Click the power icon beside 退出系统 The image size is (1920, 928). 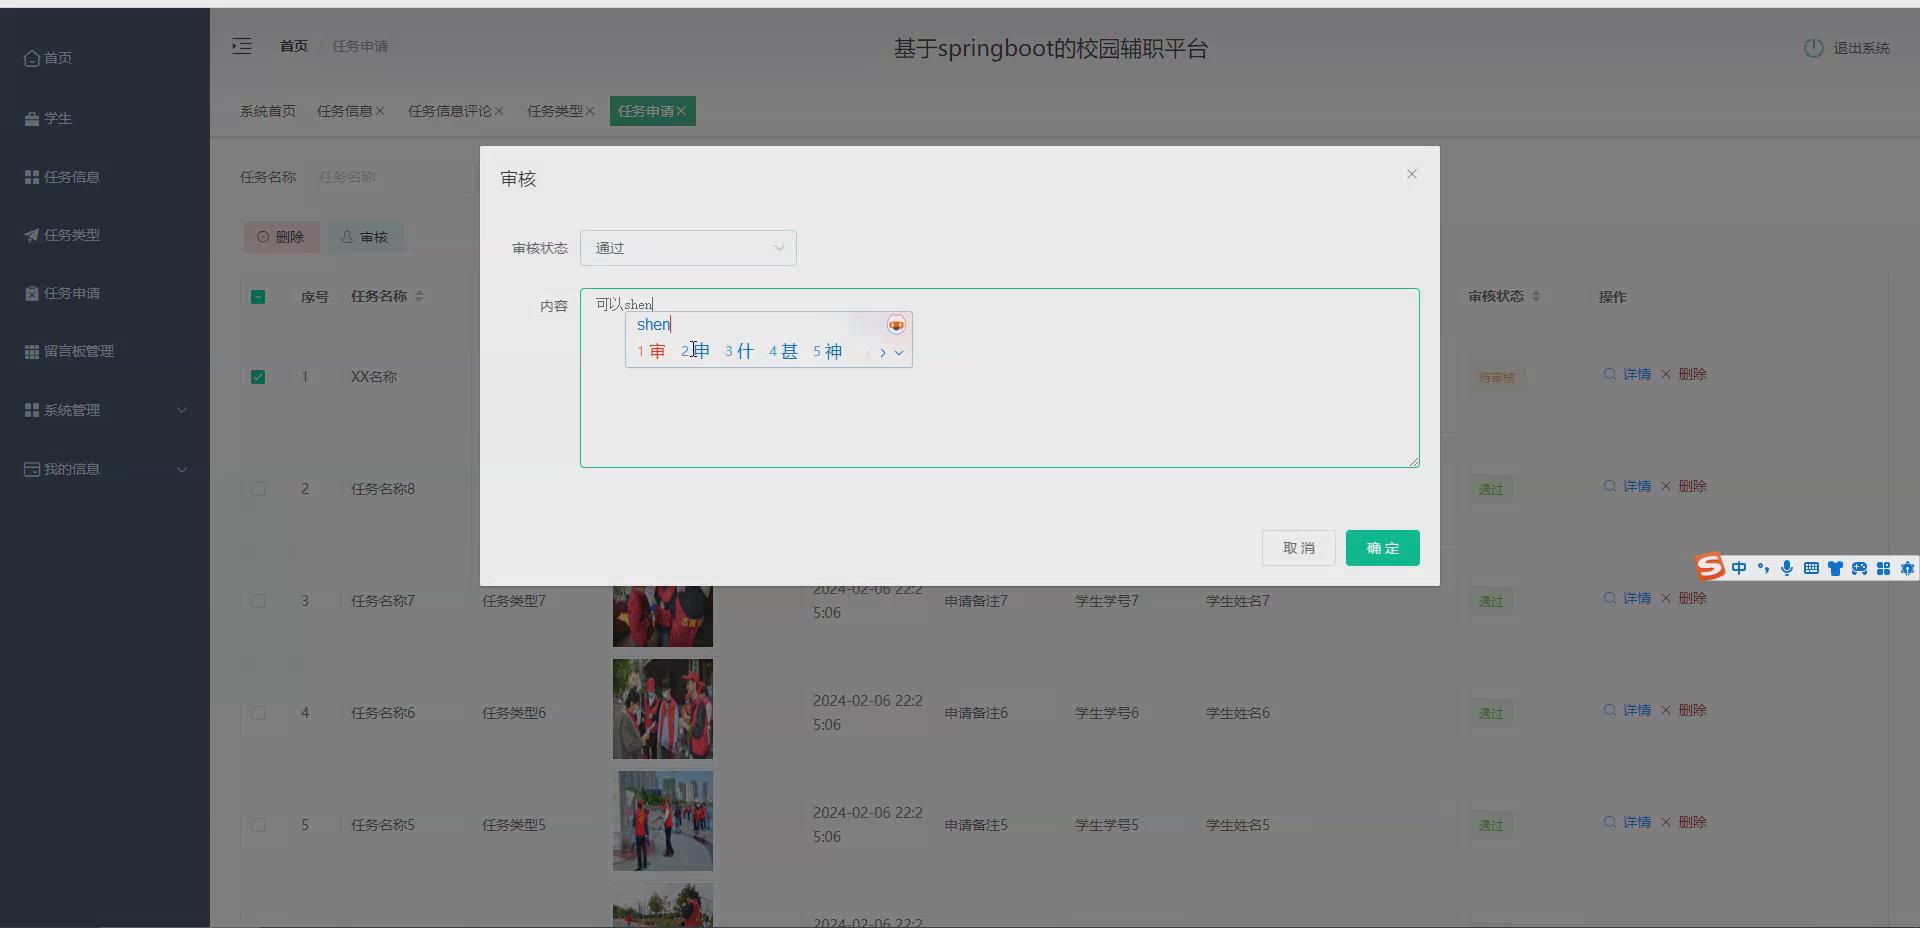coord(1813,47)
